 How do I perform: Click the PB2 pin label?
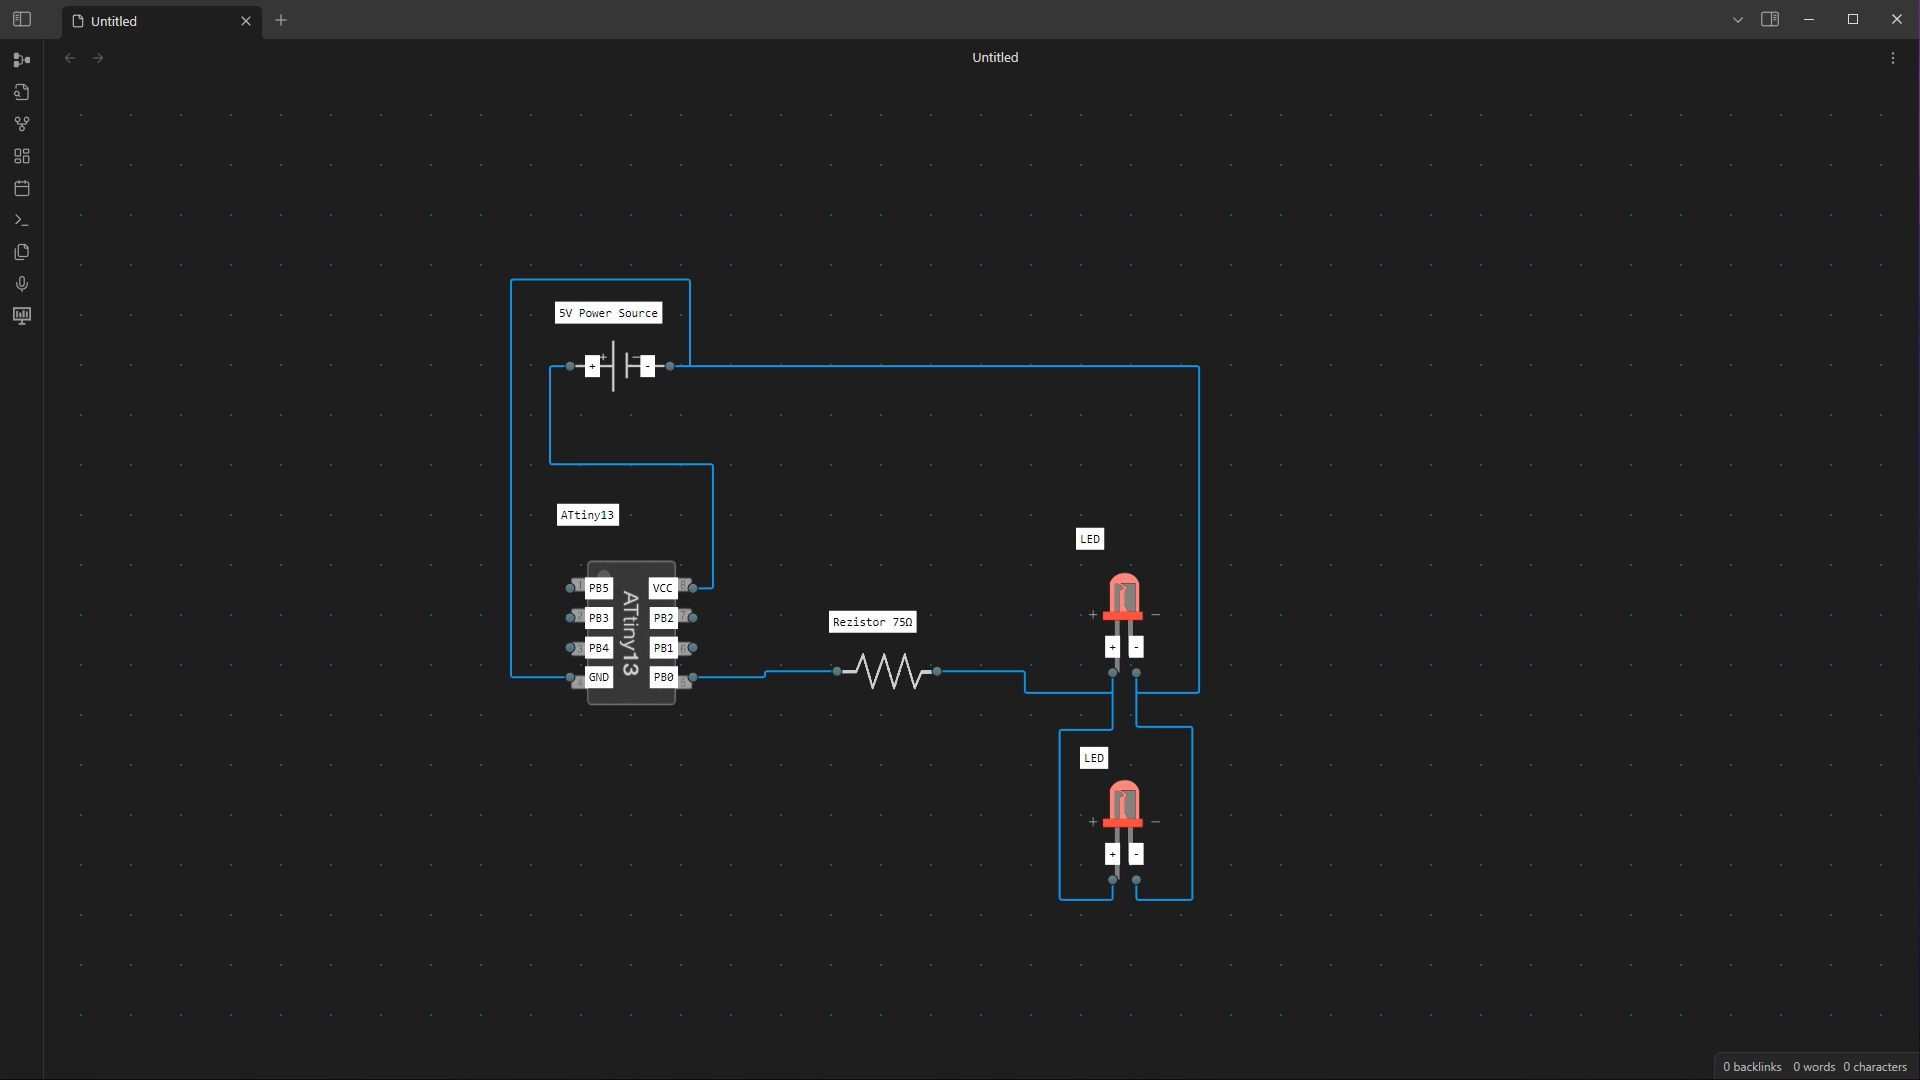663,618
